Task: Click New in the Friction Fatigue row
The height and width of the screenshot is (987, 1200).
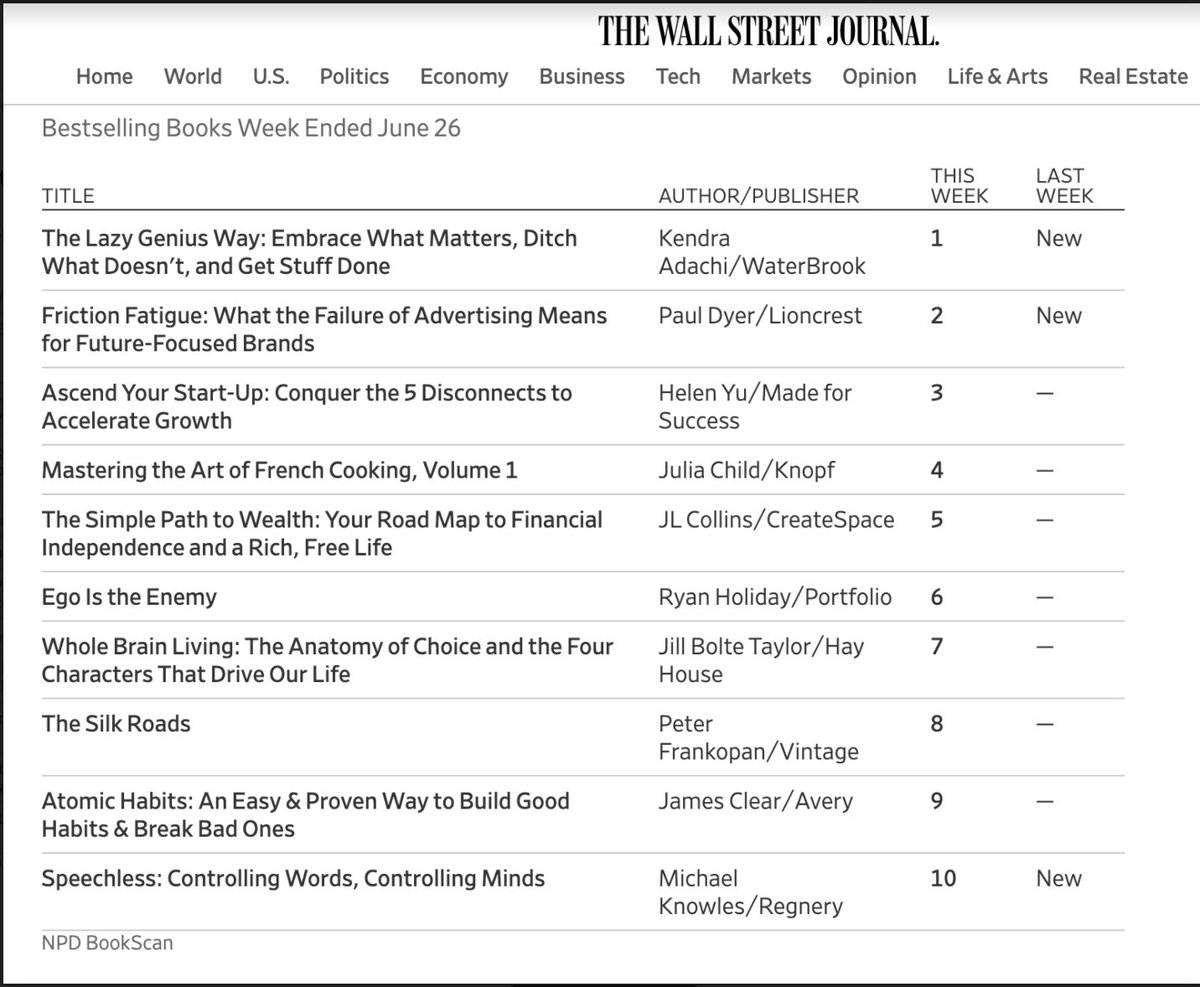Action: (1059, 316)
